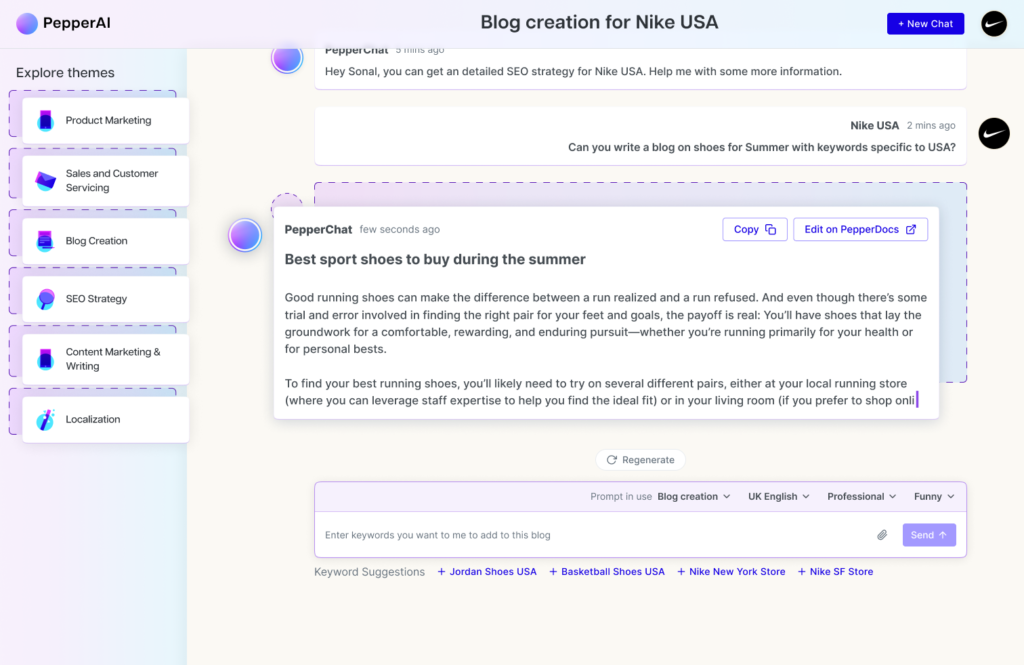The image size is (1024, 665).
Task: Expand the Professional tone dropdown
Action: pyautogui.click(x=862, y=497)
